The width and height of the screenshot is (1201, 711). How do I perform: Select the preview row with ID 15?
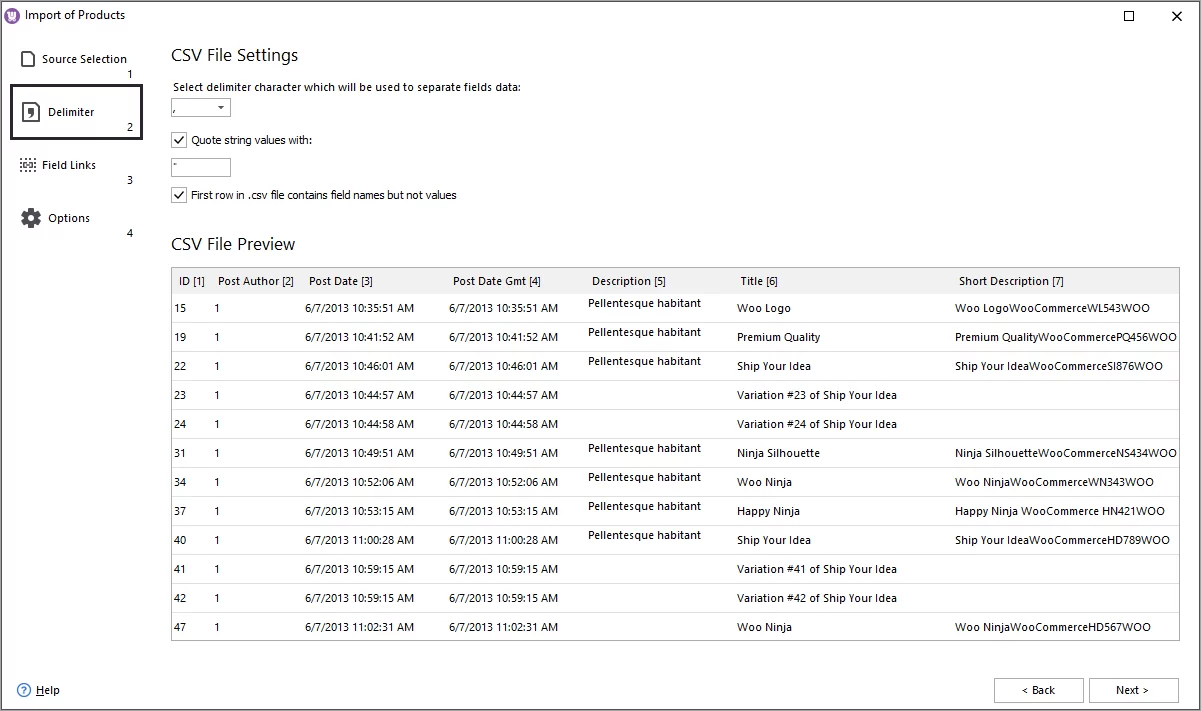(x=500, y=308)
